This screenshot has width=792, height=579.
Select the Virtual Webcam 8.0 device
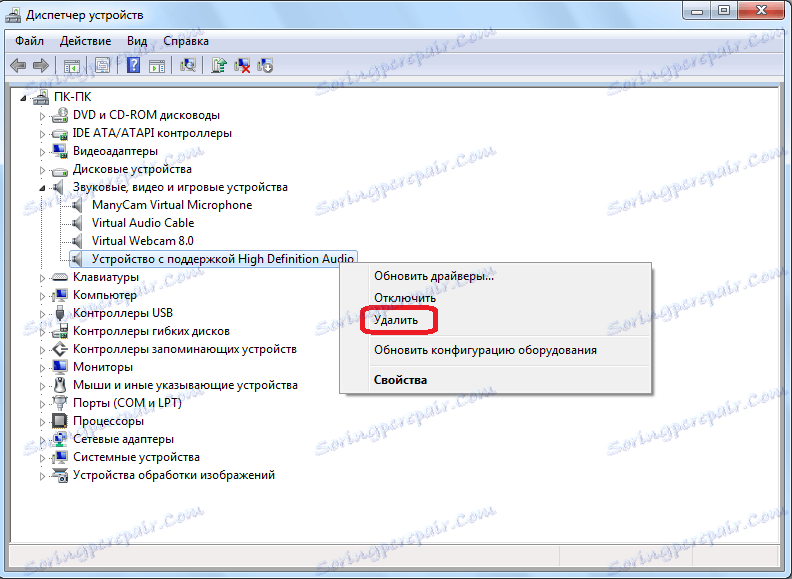142,241
